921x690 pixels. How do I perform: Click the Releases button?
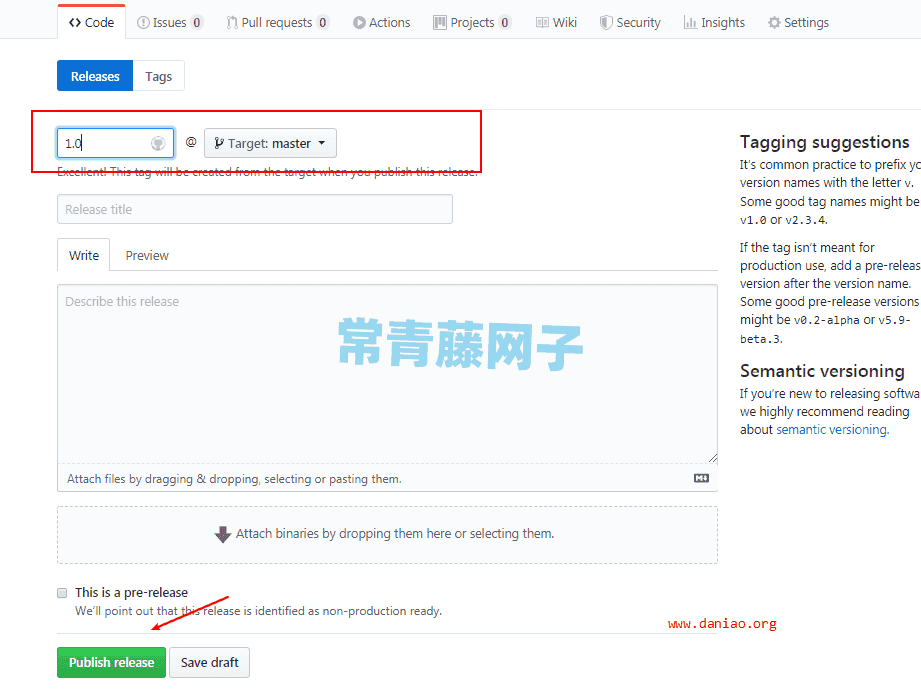tap(95, 76)
